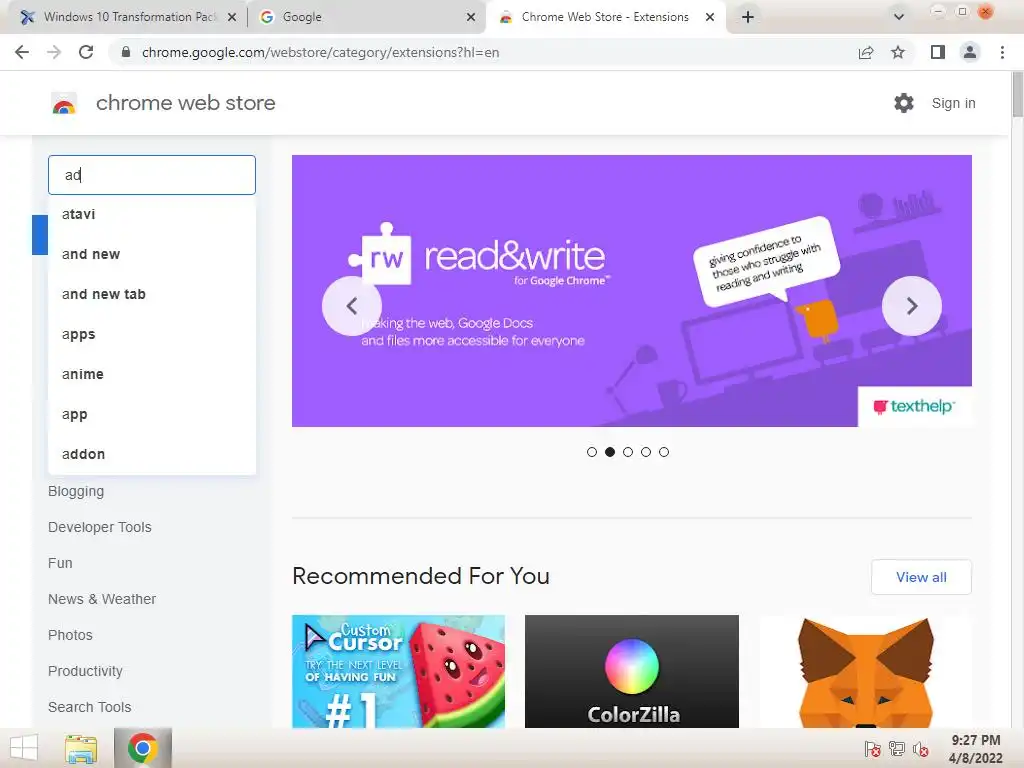The height and width of the screenshot is (768, 1024).
Task: Click the Sign in link
Action: 953,103
